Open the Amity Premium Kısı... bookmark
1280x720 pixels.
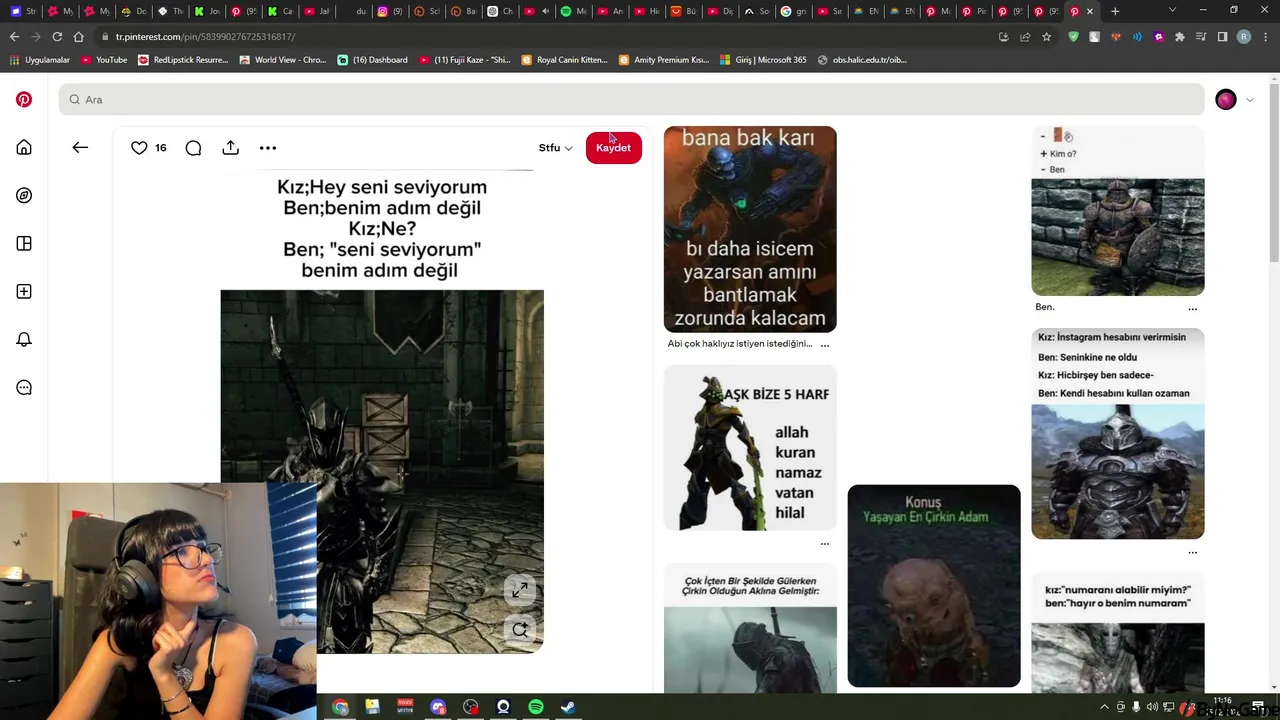[664, 60]
